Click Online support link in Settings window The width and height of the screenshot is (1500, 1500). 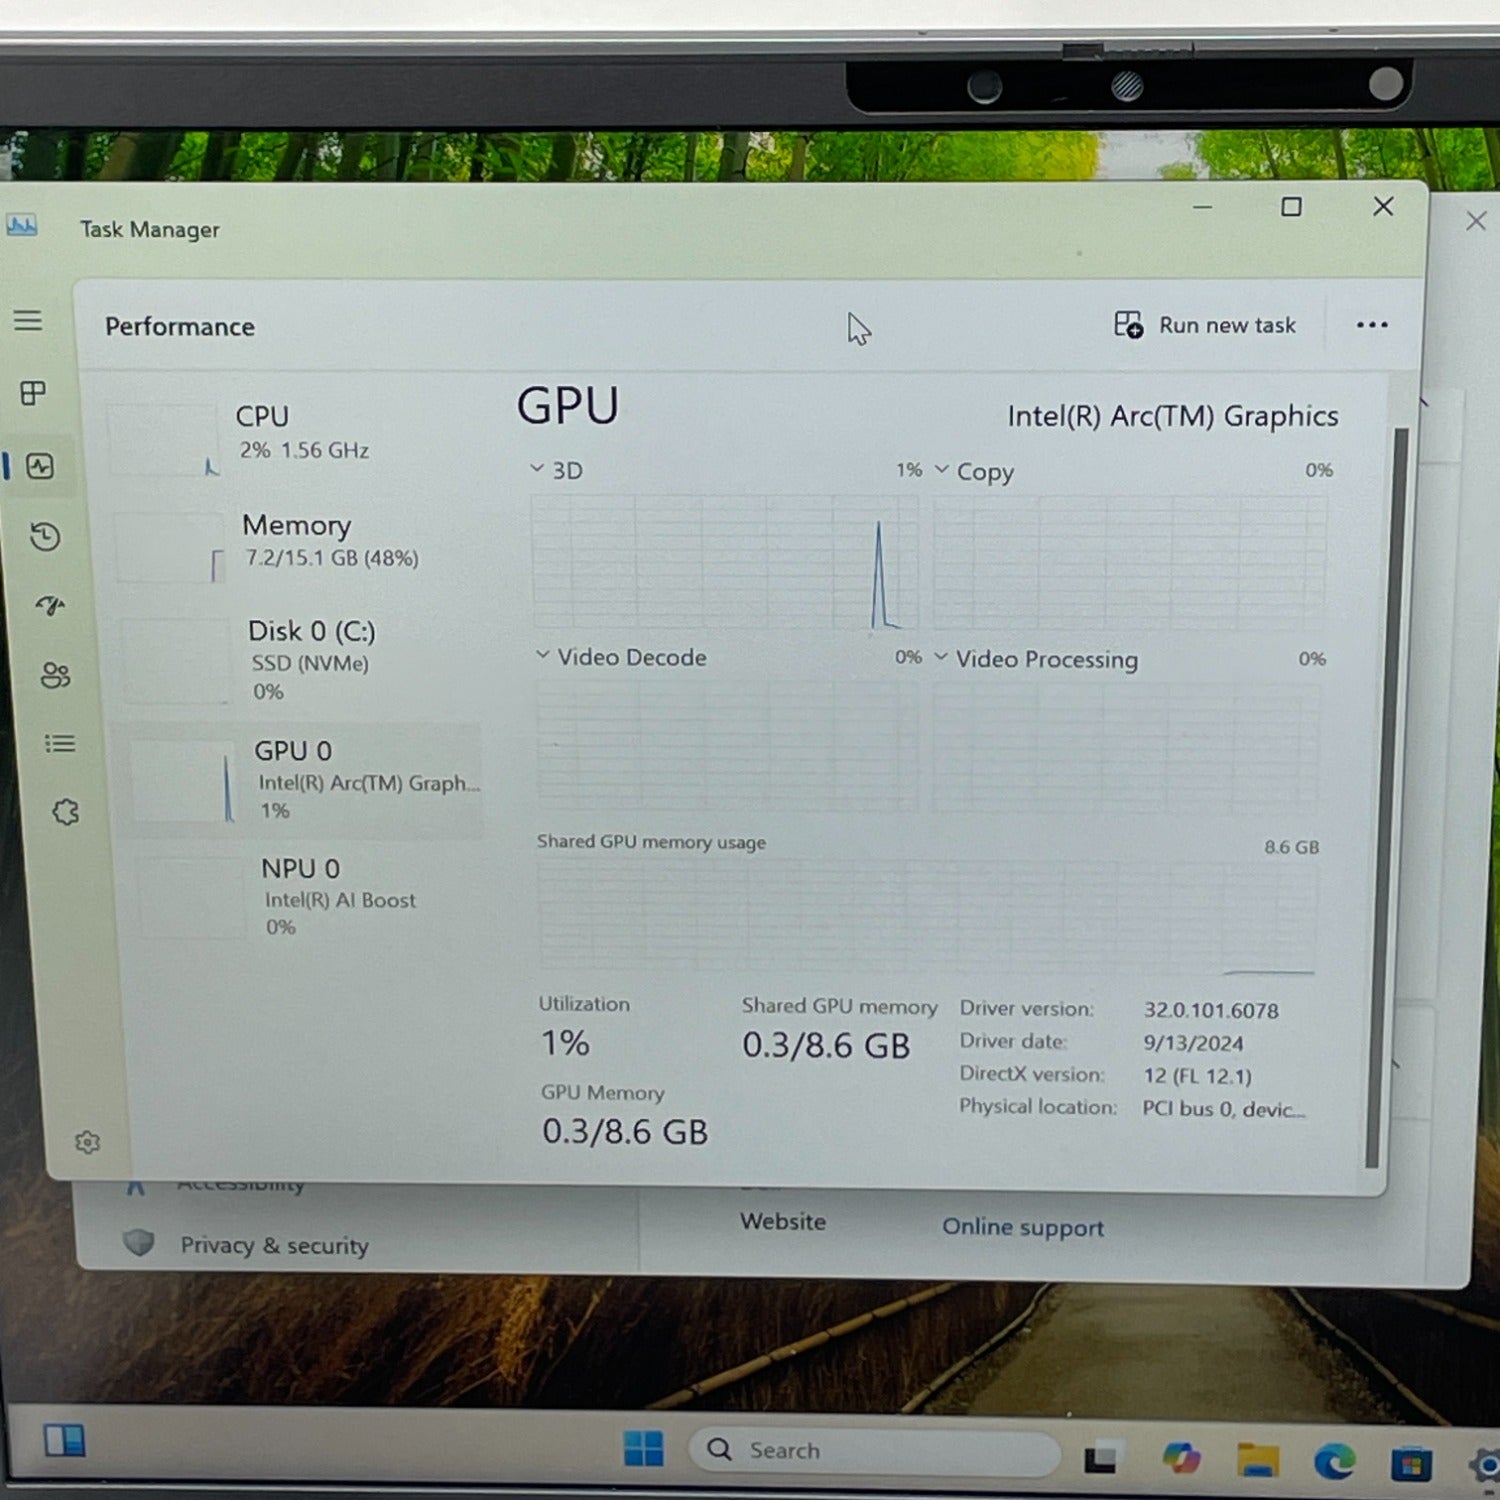click(1023, 1227)
